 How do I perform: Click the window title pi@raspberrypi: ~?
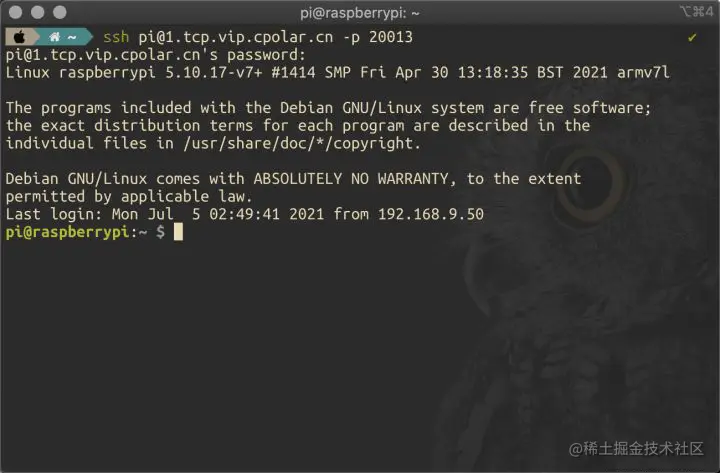click(x=360, y=13)
